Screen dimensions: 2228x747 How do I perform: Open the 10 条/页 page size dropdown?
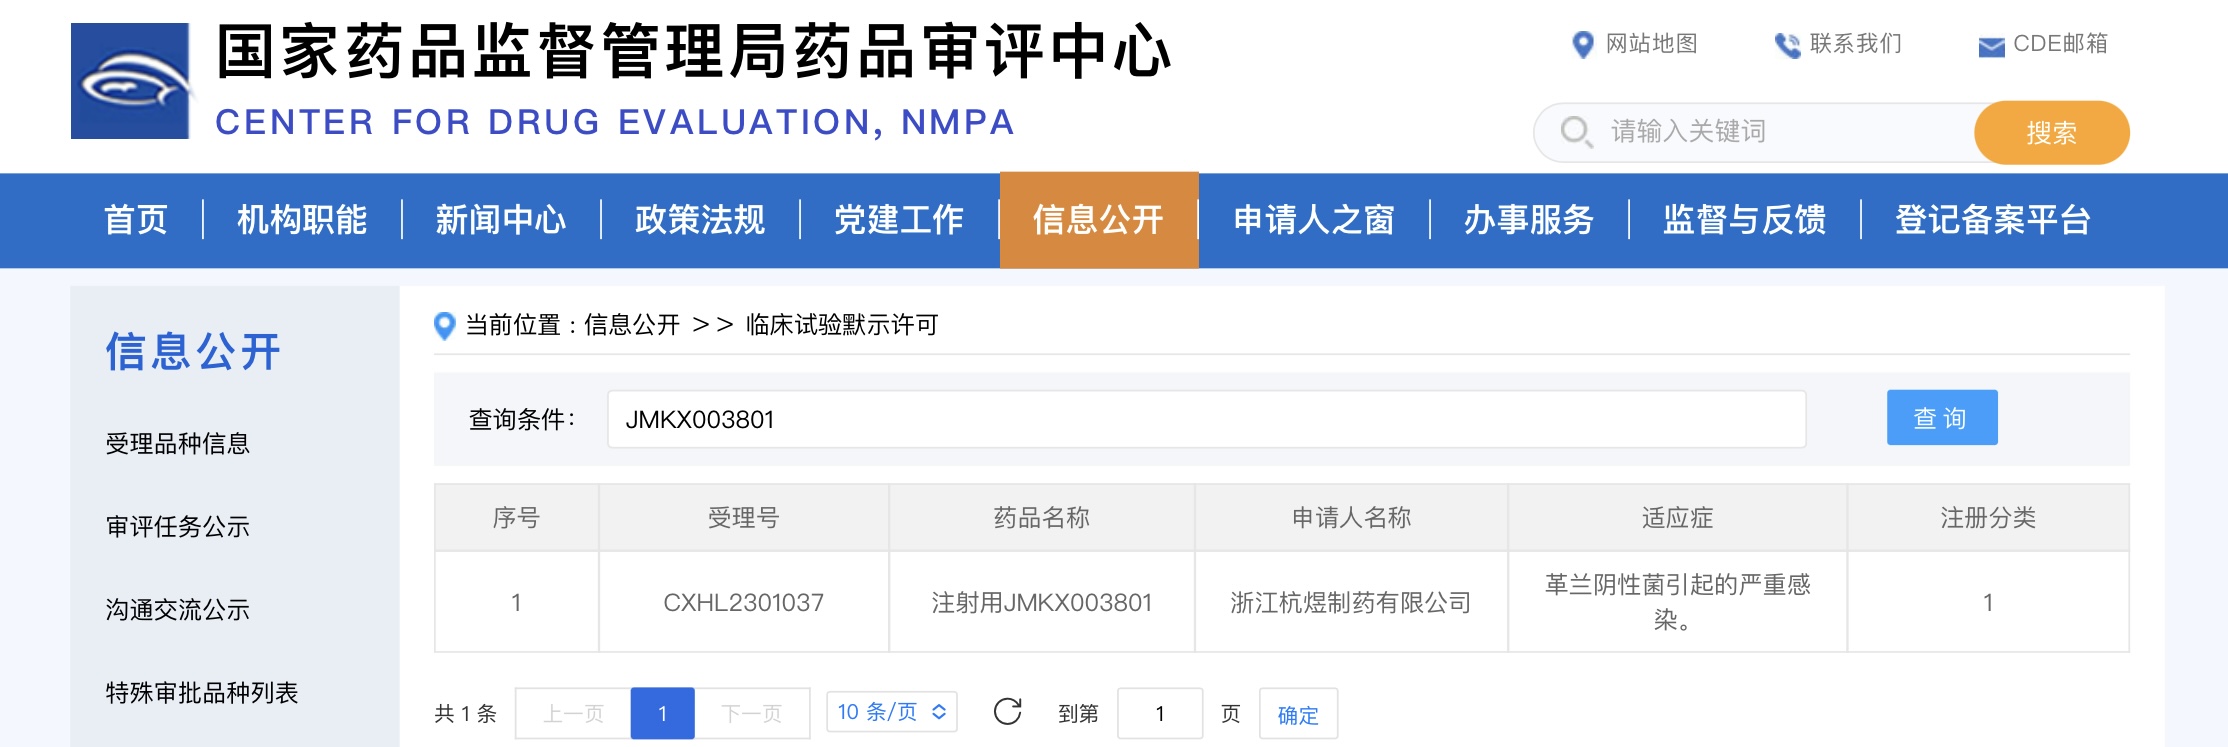[891, 712]
